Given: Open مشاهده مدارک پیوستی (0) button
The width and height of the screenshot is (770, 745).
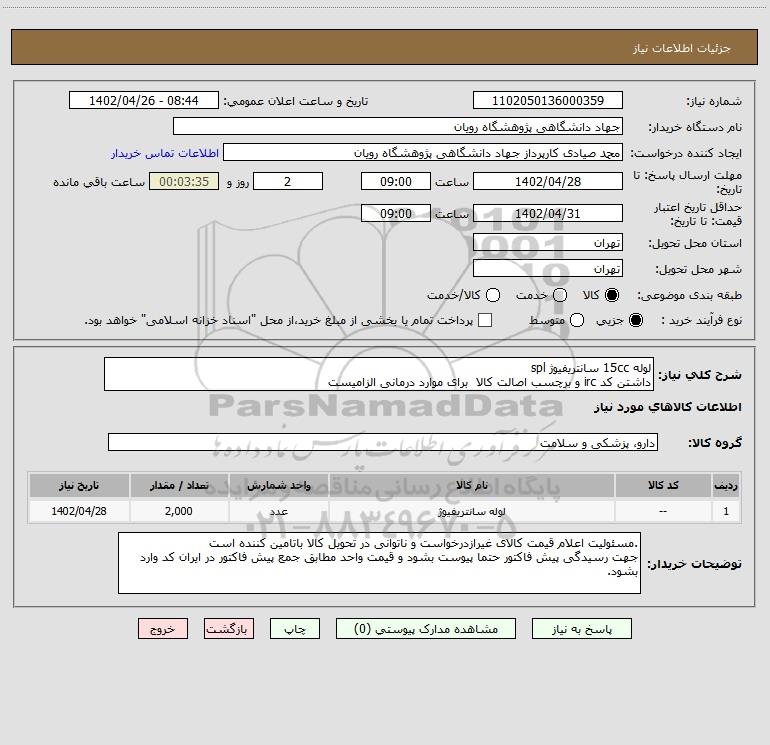Looking at the screenshot, I should (x=426, y=629).
